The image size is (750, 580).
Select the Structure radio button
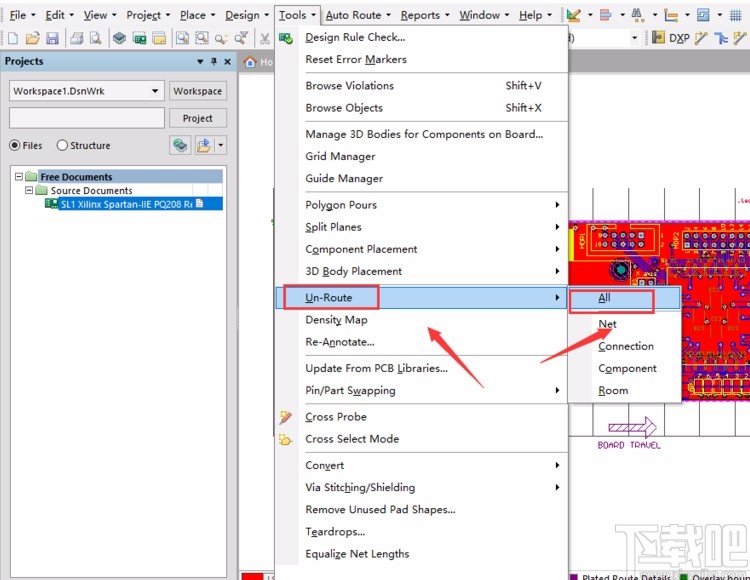pos(62,145)
